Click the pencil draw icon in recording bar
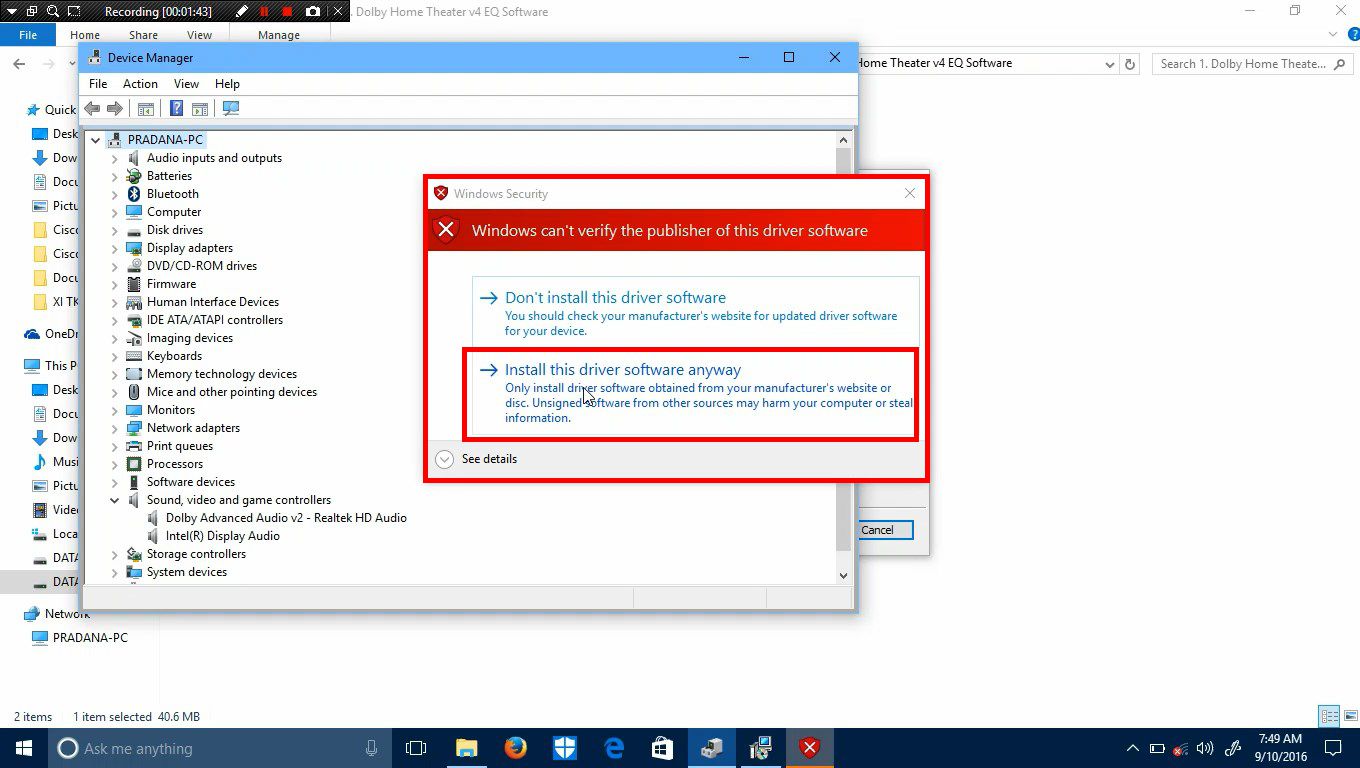Screen dimensions: 1360x768 tap(242, 12)
